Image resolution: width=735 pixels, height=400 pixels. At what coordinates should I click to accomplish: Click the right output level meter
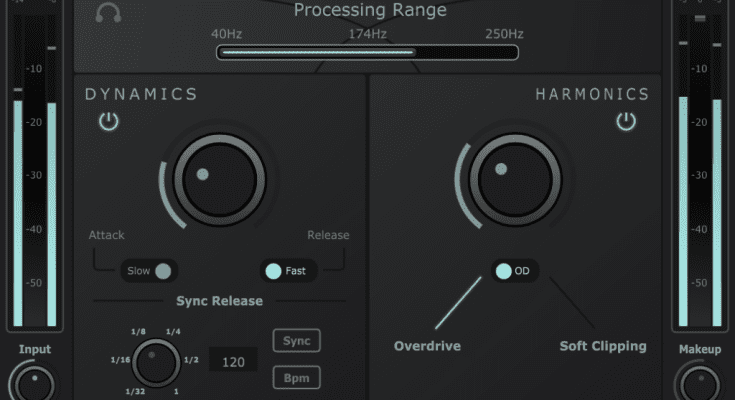pyautogui.click(x=699, y=200)
